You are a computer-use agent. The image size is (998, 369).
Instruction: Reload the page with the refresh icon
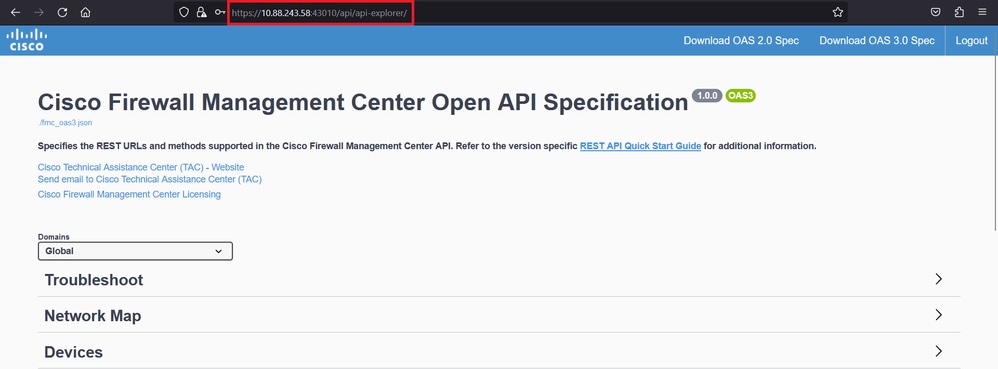[62, 12]
